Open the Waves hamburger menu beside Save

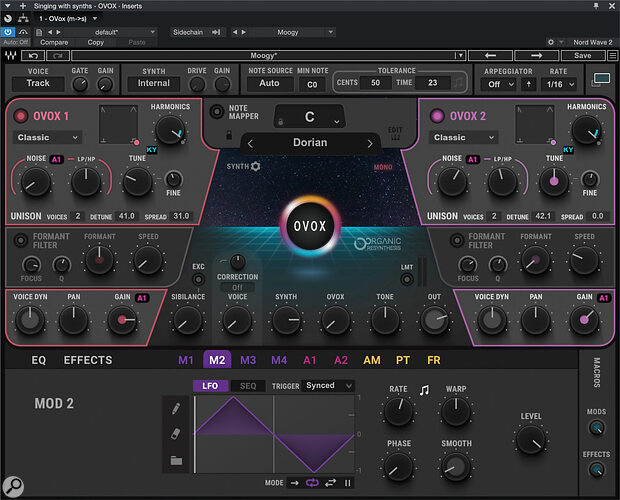[612, 56]
